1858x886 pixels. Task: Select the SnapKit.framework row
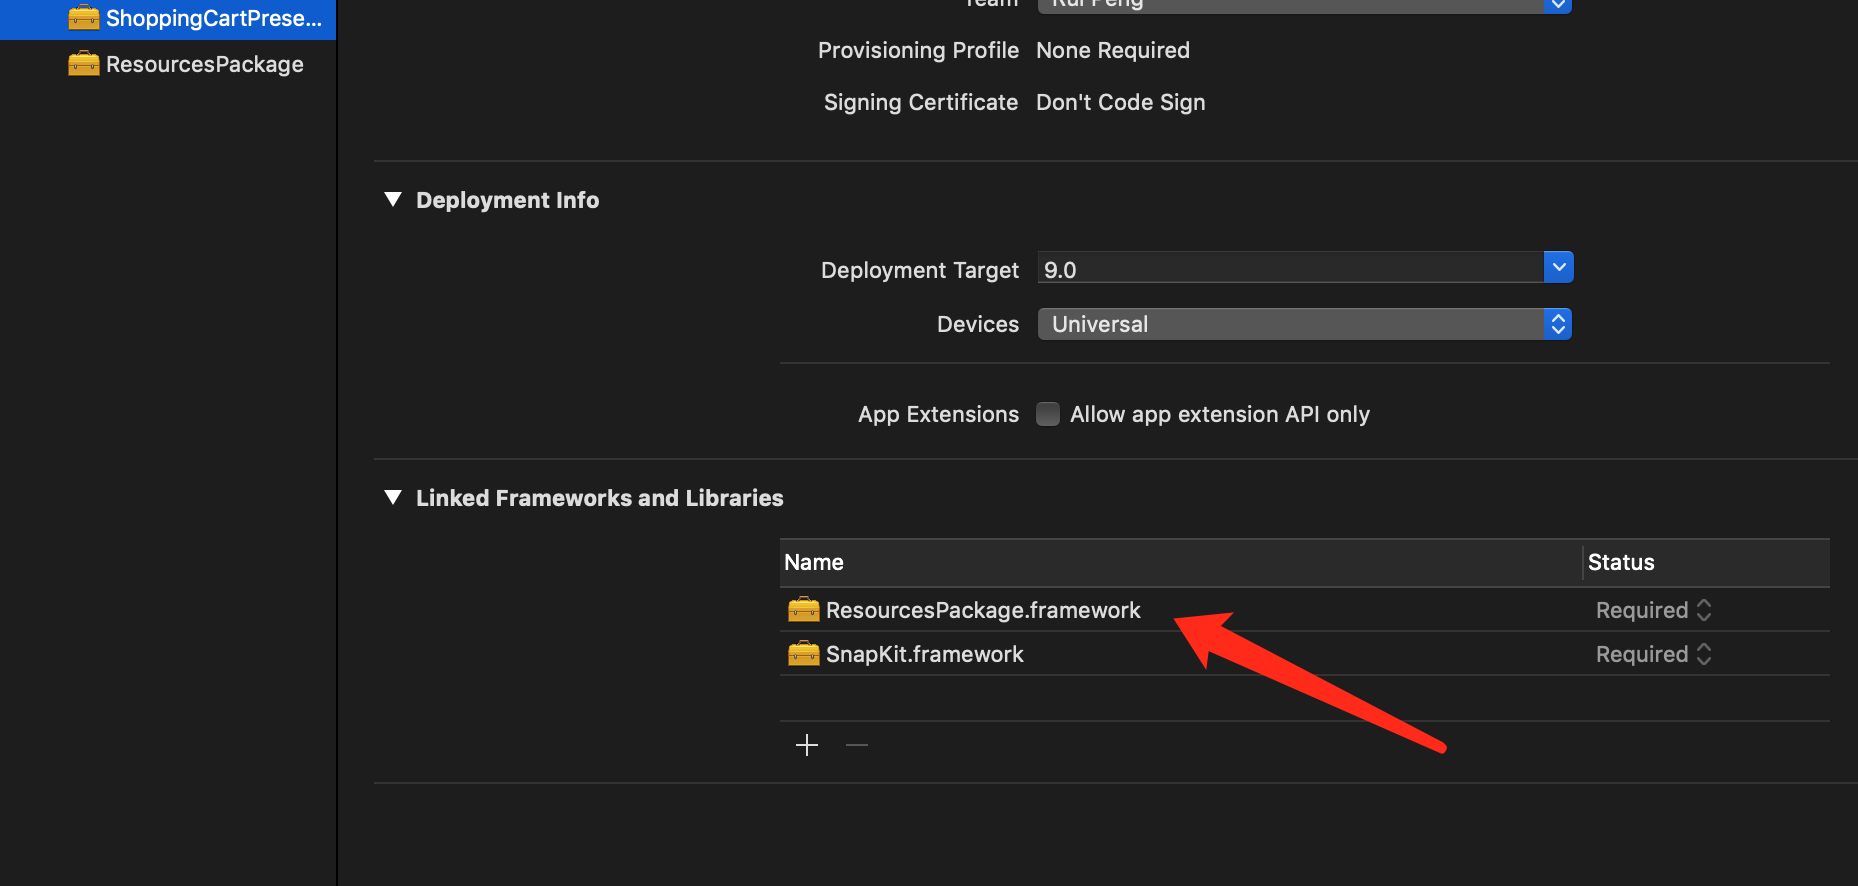click(1305, 654)
